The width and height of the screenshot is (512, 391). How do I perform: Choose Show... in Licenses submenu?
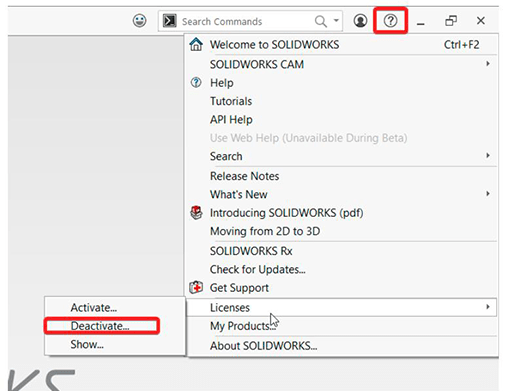pyautogui.click(x=115, y=344)
